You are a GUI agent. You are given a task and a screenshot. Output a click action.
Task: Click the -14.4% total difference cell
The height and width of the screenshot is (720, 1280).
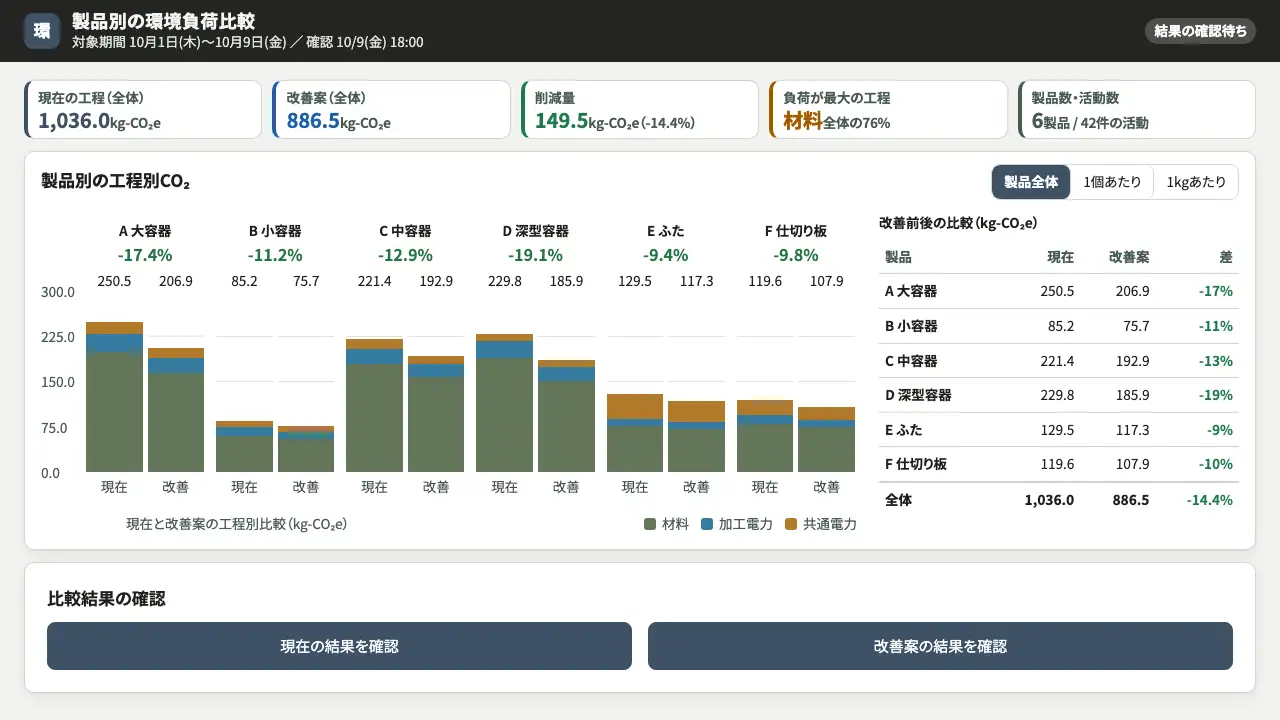(1209, 500)
